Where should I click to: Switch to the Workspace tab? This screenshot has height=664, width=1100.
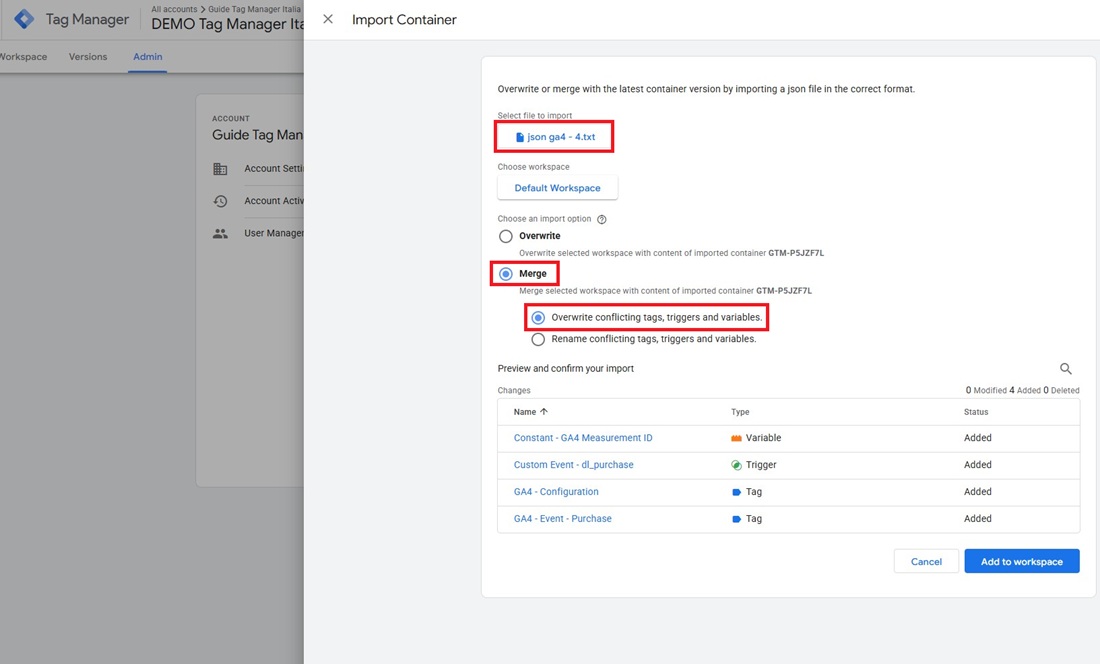pyautogui.click(x=23, y=57)
